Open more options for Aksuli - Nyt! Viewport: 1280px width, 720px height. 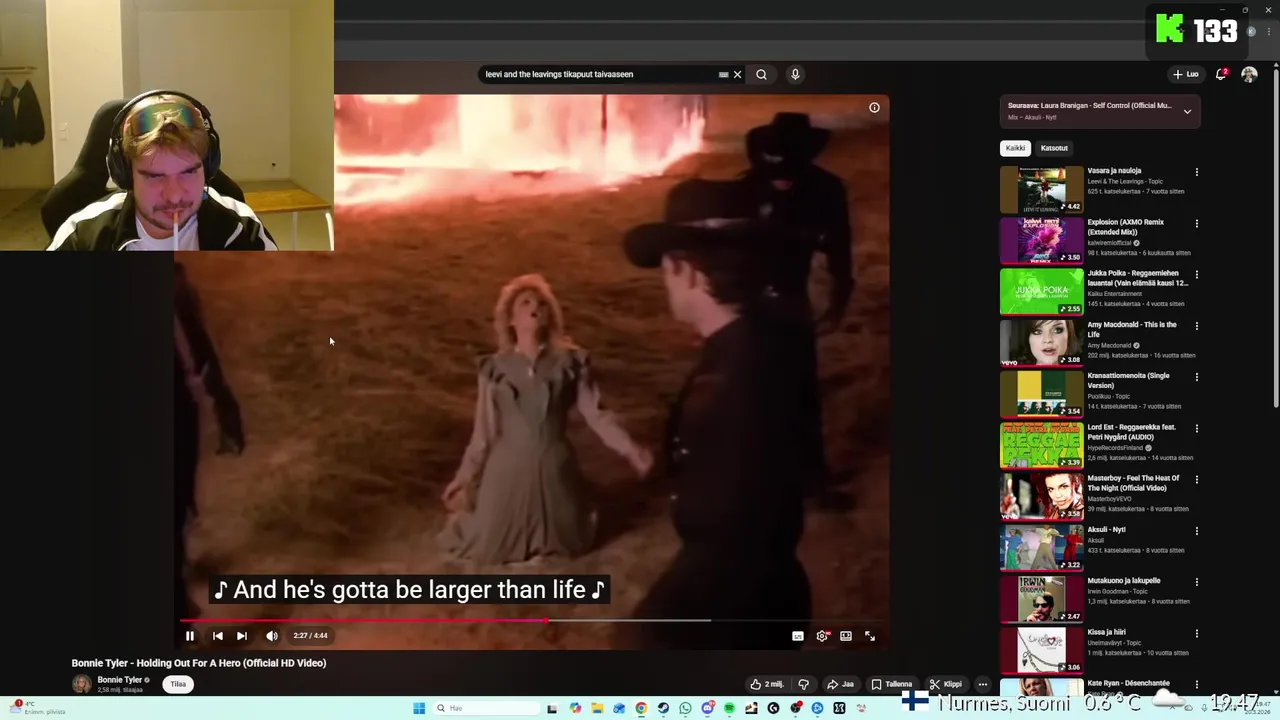(1196, 530)
